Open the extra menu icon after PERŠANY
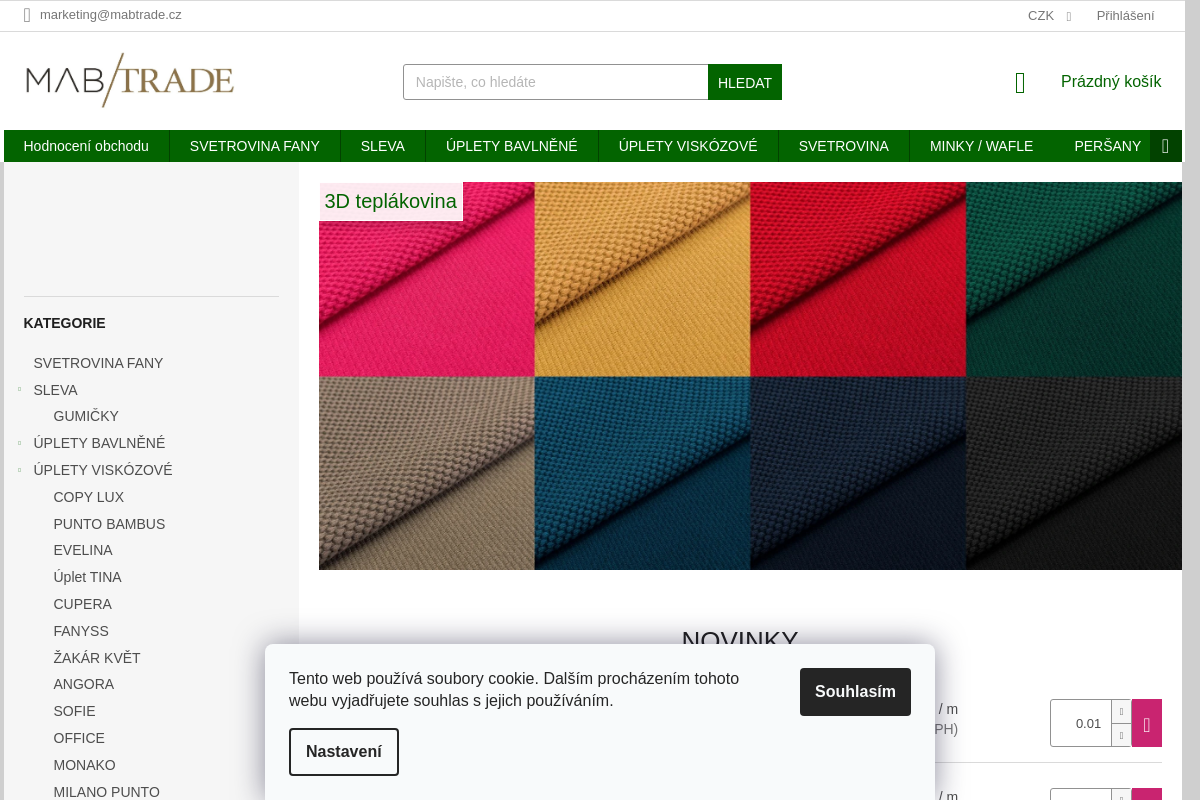The height and width of the screenshot is (800, 1200). [x=1165, y=146]
